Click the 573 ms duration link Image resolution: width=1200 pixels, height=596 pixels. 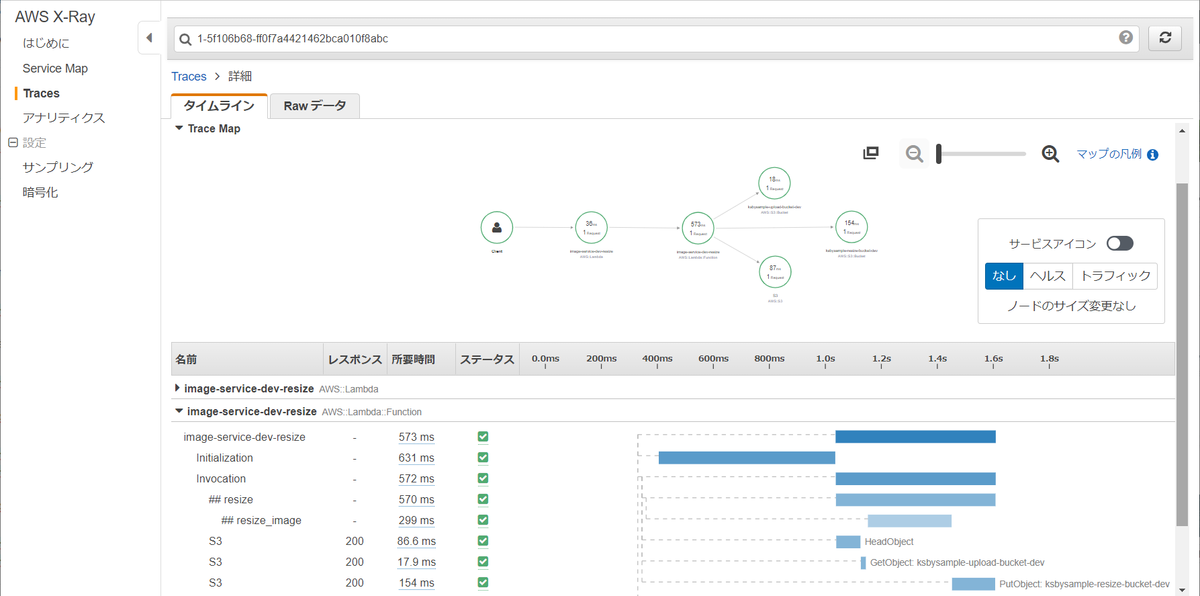click(x=416, y=437)
